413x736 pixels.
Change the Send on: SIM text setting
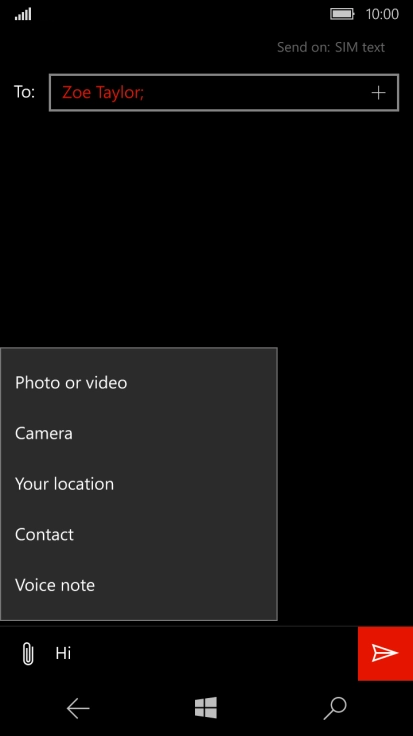pos(331,47)
